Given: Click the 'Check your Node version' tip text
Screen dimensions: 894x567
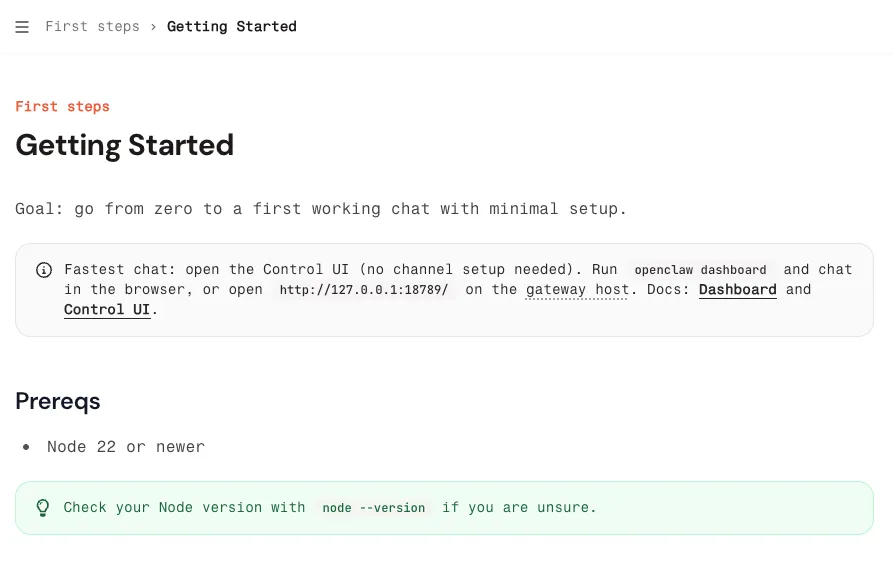Looking at the screenshot, I should (x=184, y=508).
